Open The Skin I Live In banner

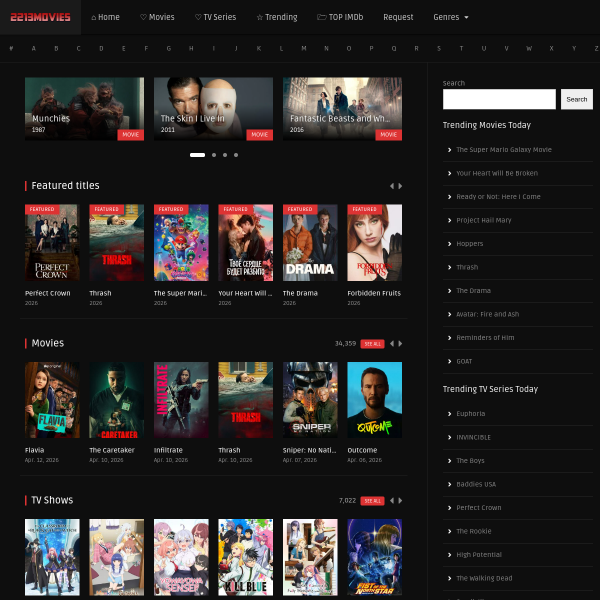click(x=214, y=109)
